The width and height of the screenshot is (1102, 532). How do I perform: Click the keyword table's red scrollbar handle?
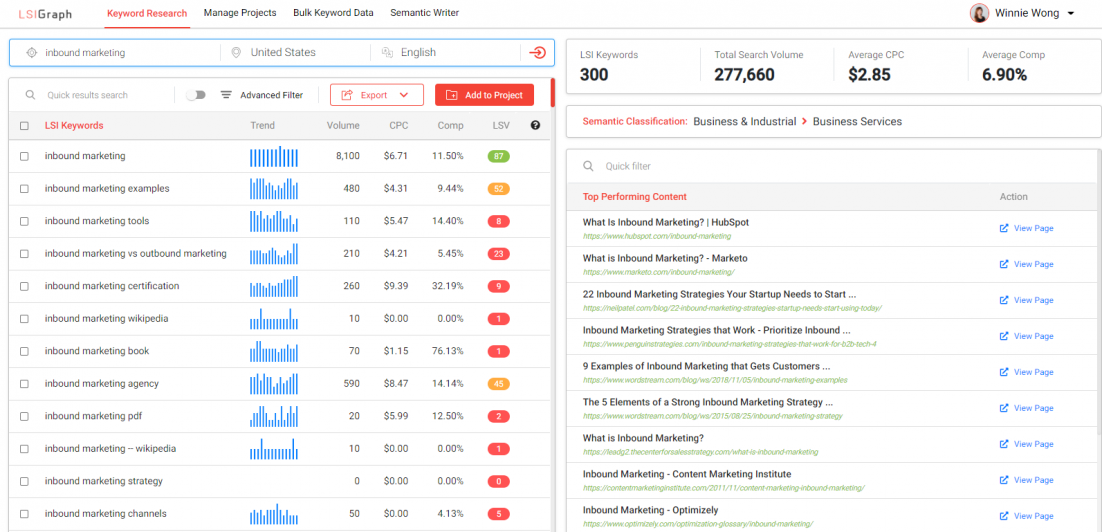pos(553,93)
